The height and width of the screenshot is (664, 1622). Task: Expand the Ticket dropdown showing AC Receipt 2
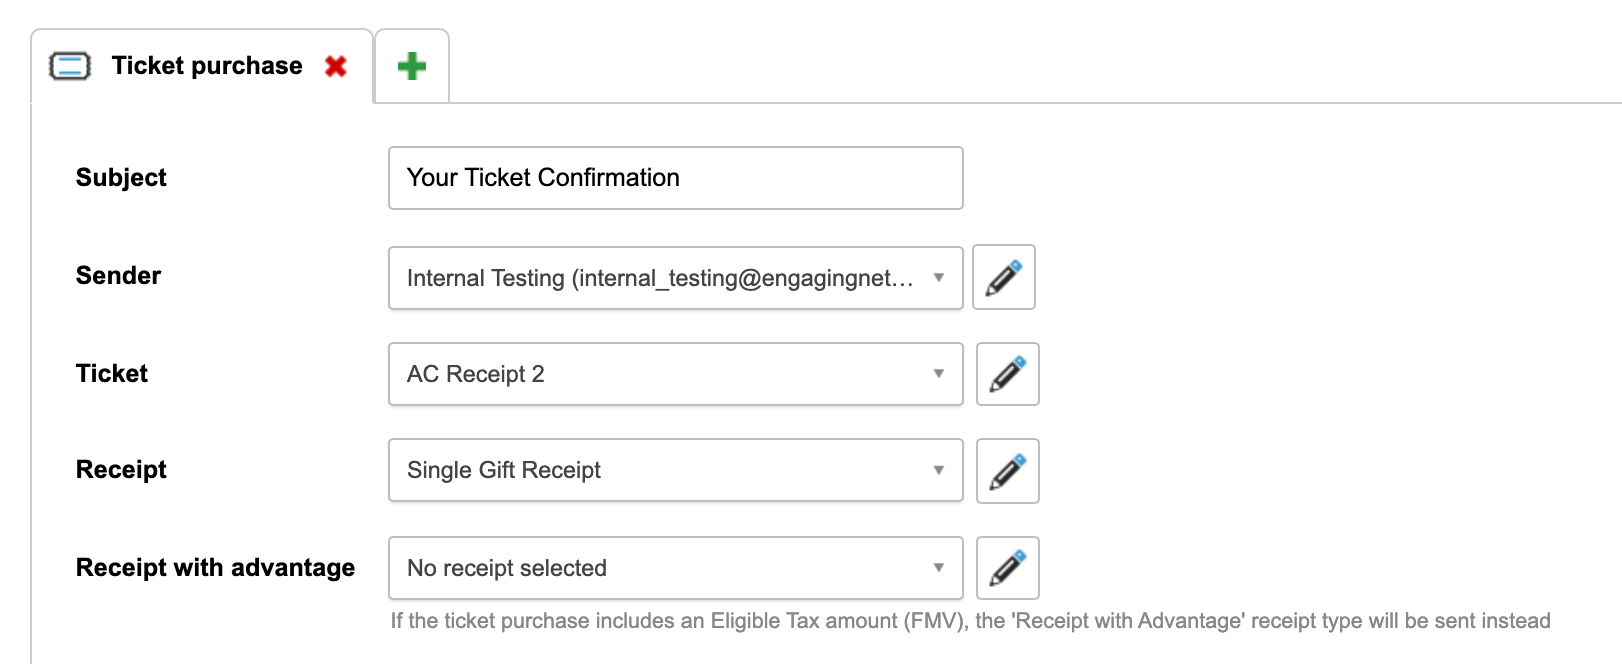coord(660,374)
